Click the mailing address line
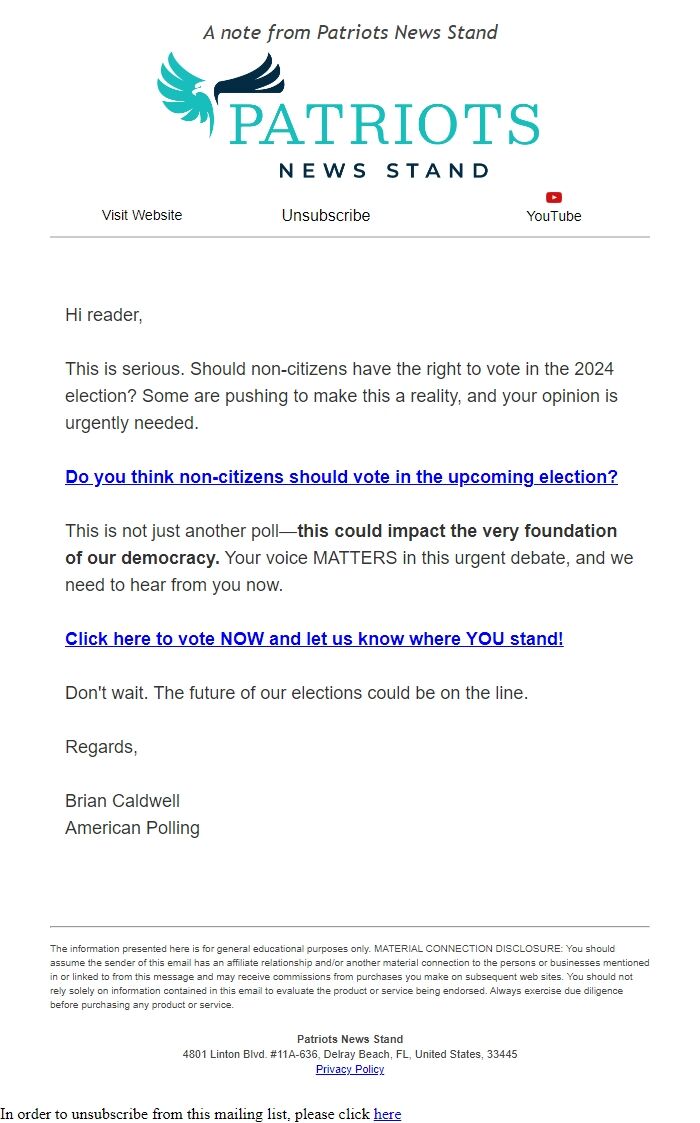The image size is (700, 1123). (x=349, y=1053)
